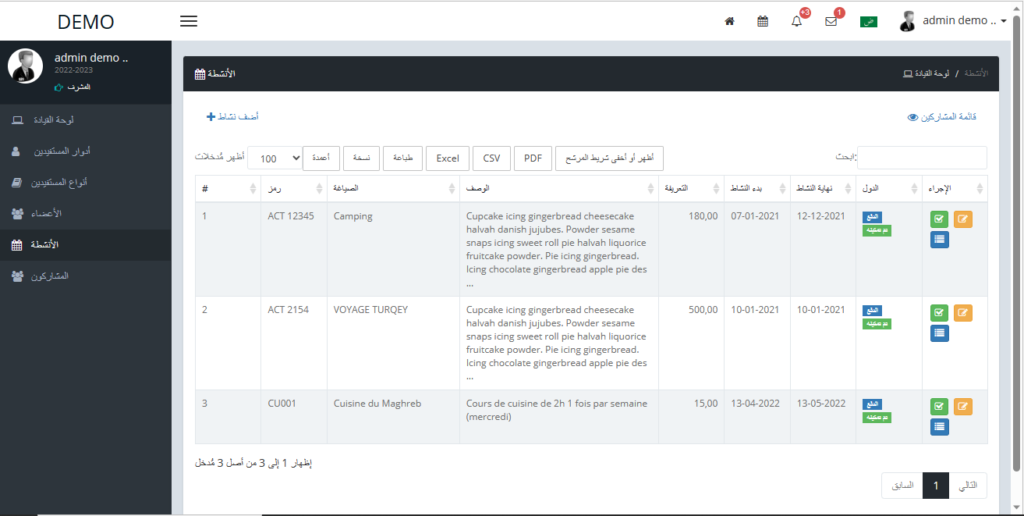
Task: Sort by the الدول column header
Action: tap(889, 188)
